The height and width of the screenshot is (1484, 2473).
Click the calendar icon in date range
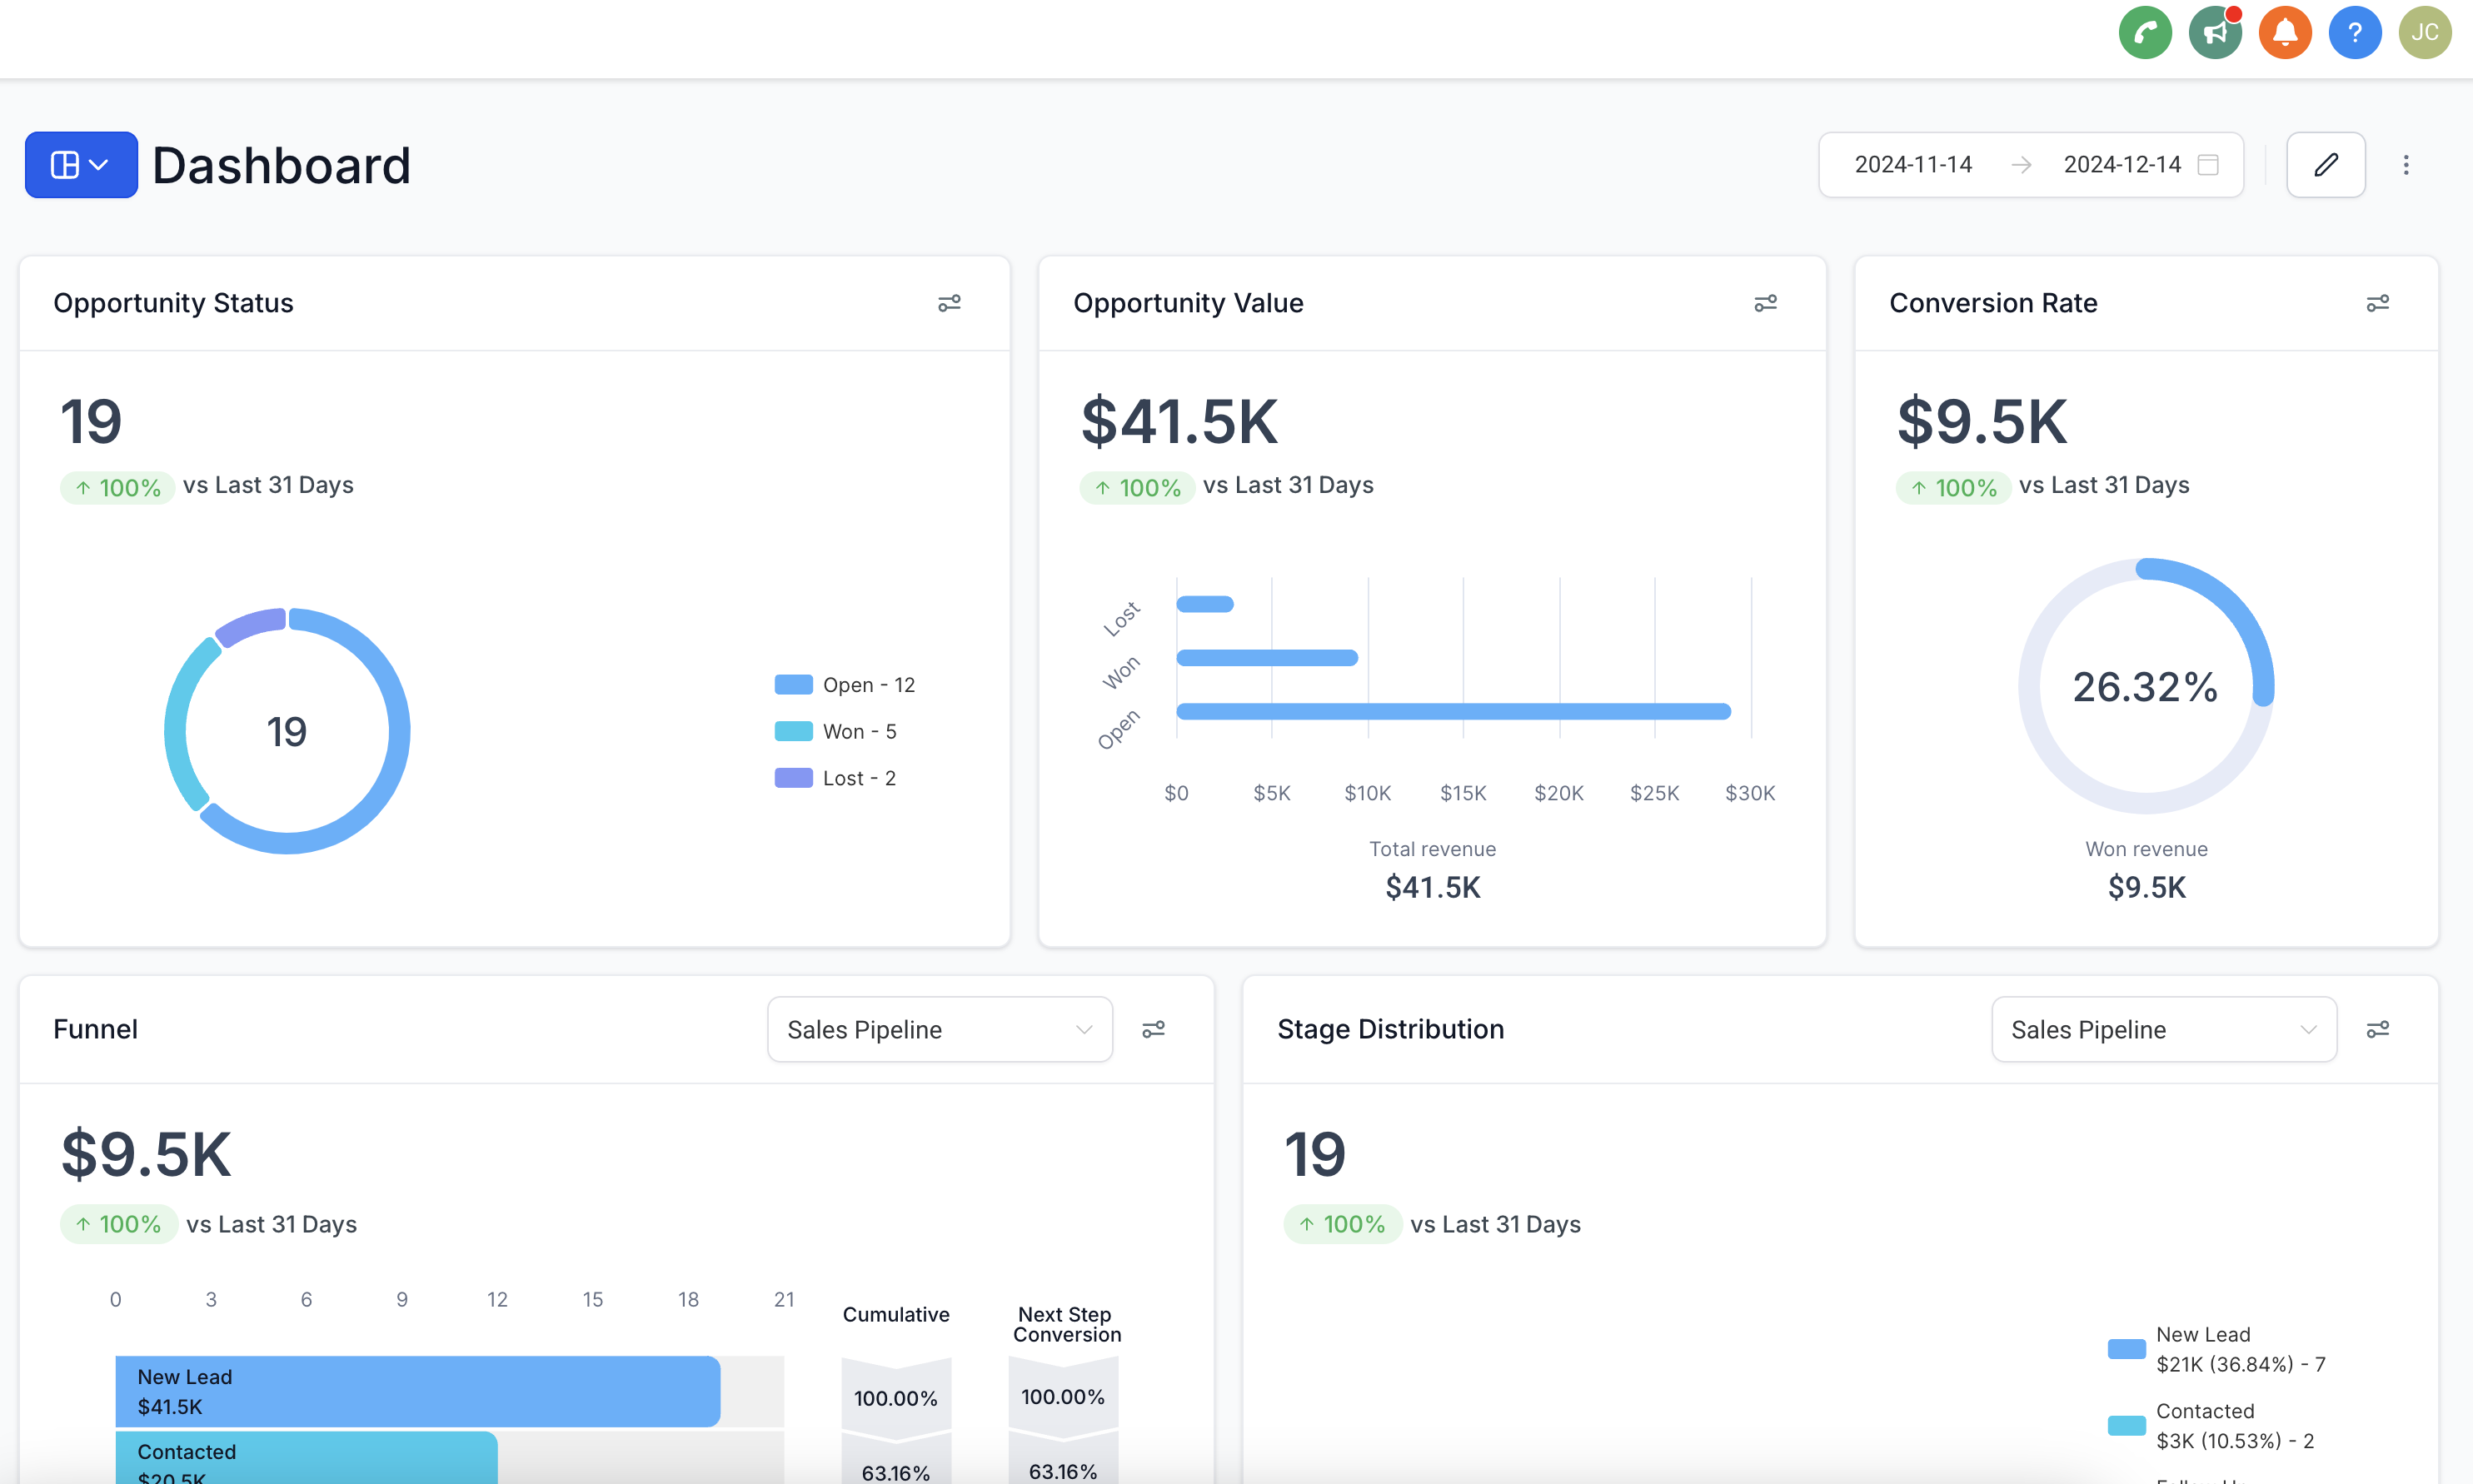[2208, 165]
